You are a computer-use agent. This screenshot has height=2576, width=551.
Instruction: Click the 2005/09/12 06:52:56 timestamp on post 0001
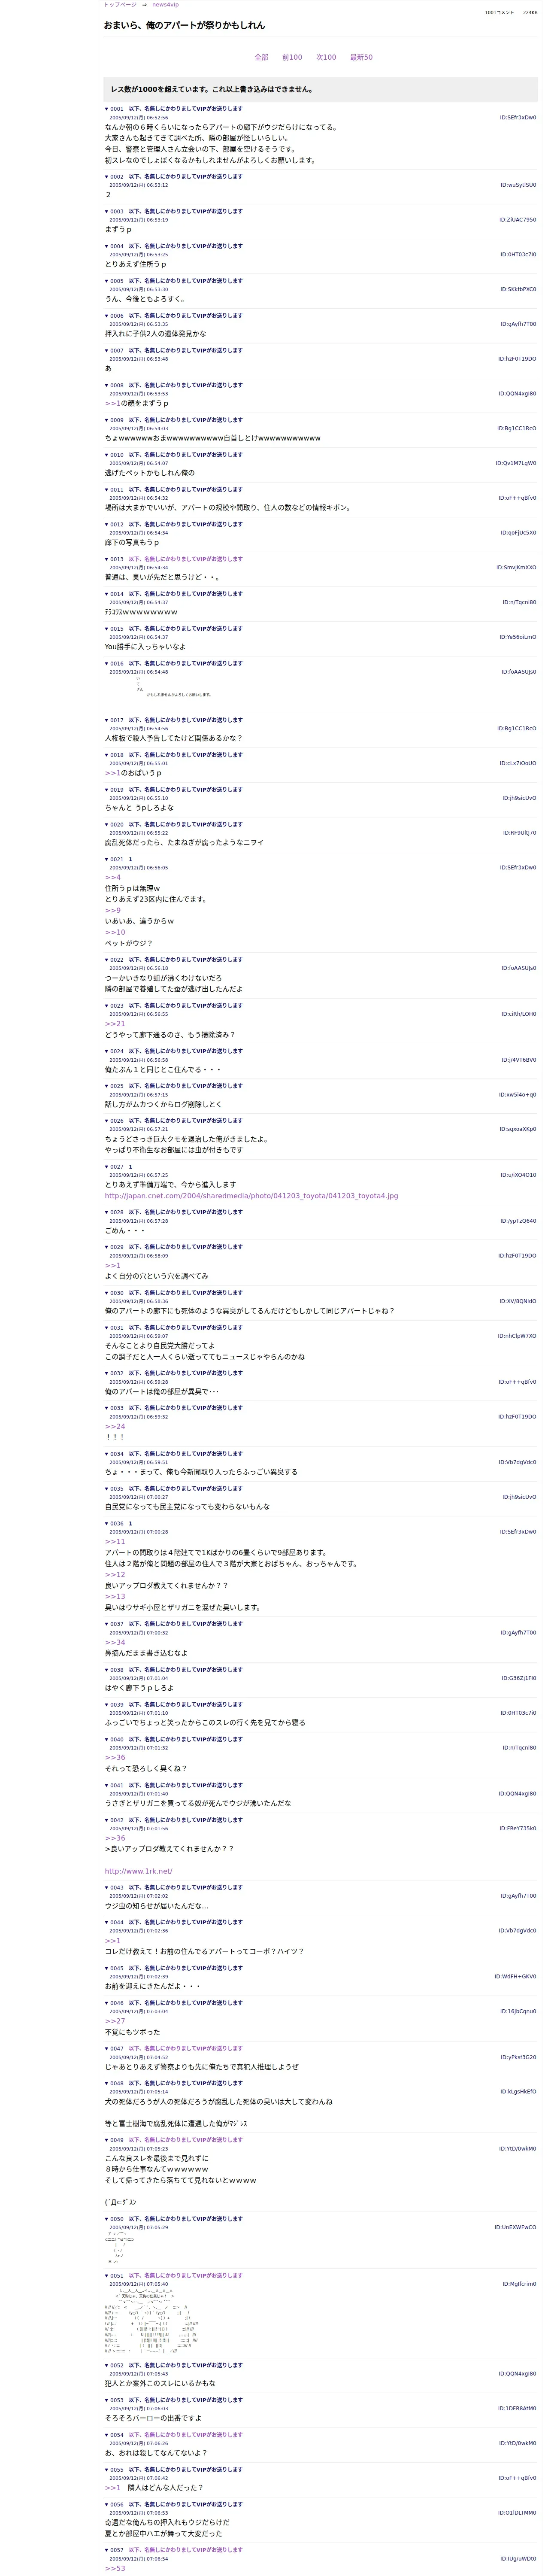point(138,118)
